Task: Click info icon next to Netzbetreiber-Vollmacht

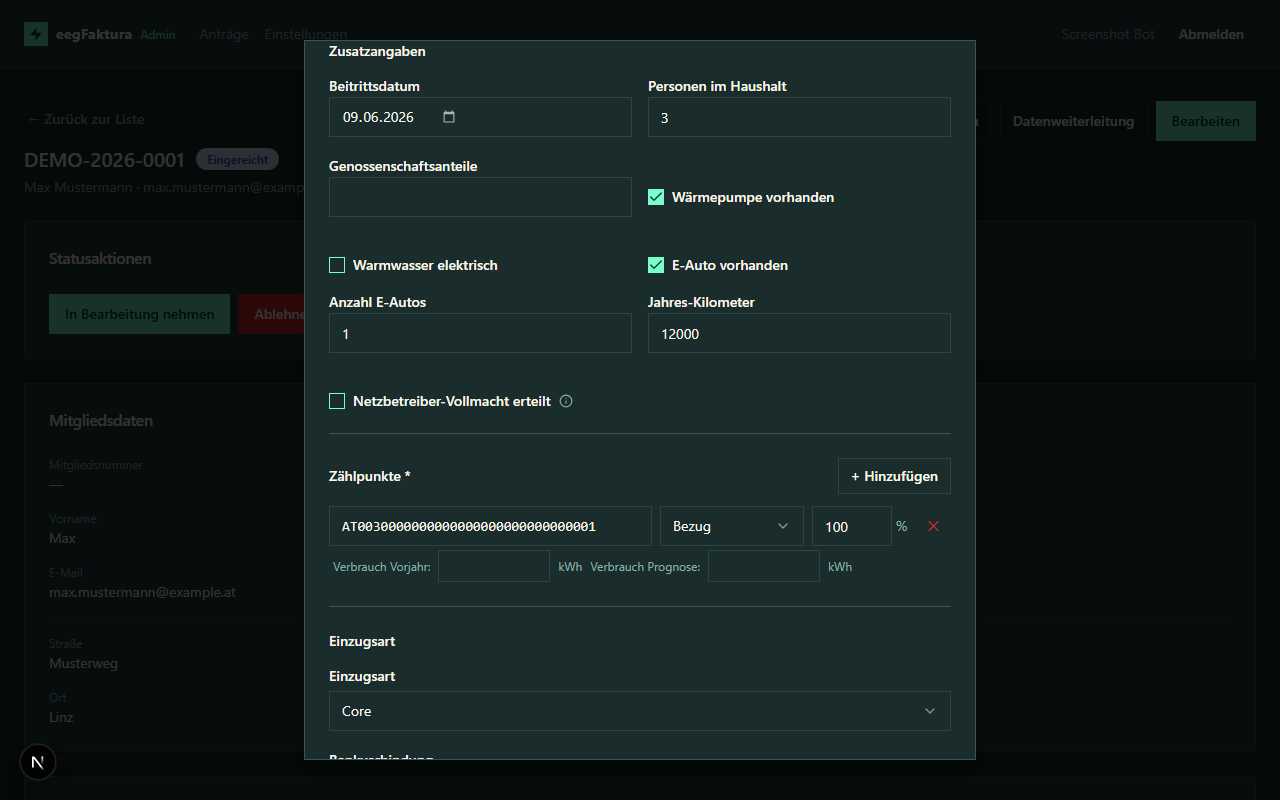Action: point(566,401)
